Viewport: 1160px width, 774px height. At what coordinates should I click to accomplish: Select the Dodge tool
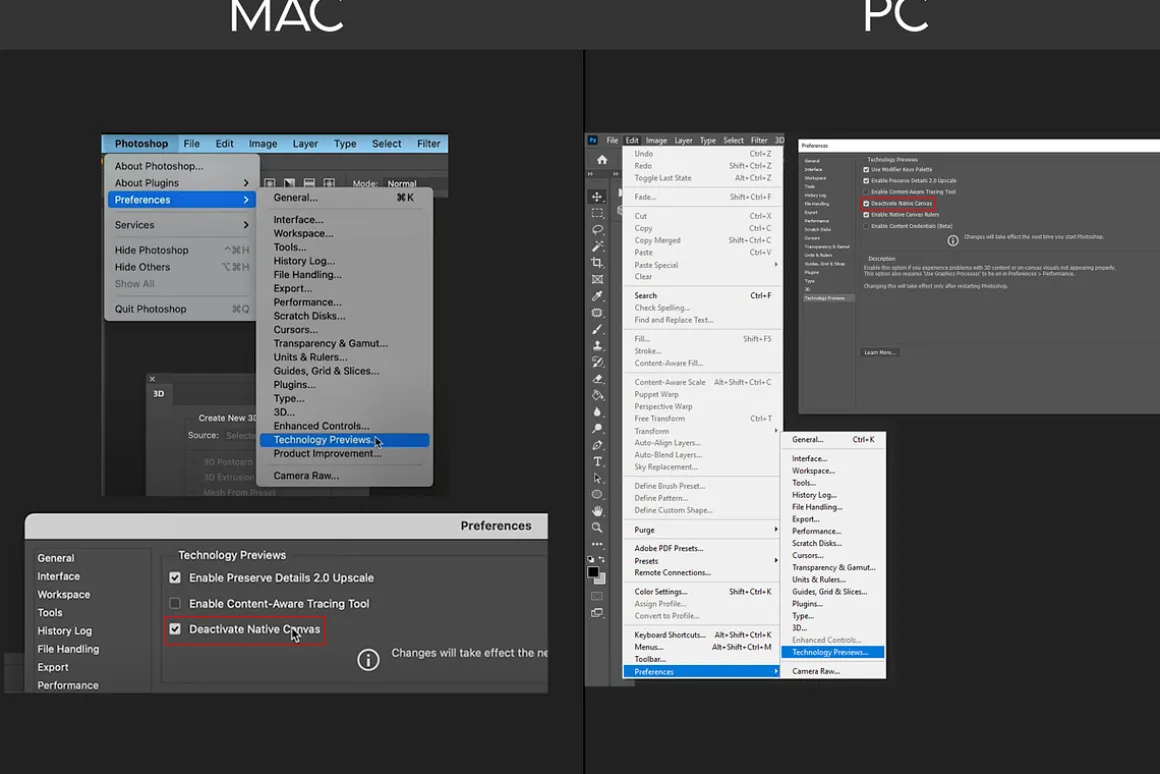point(597,428)
